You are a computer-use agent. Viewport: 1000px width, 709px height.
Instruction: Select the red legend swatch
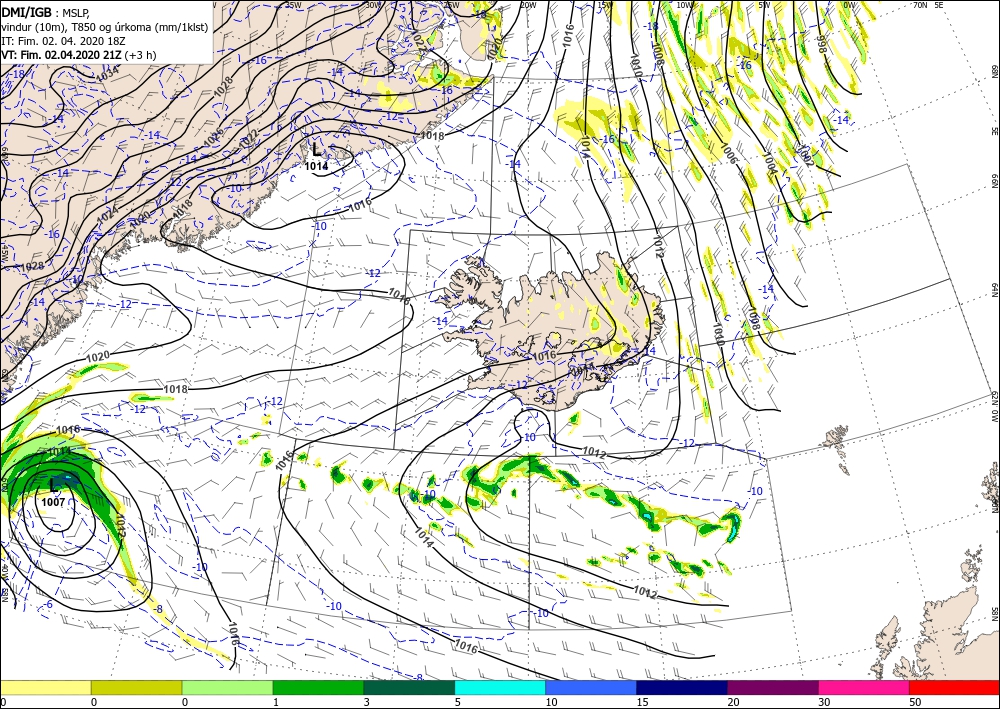[954, 687]
